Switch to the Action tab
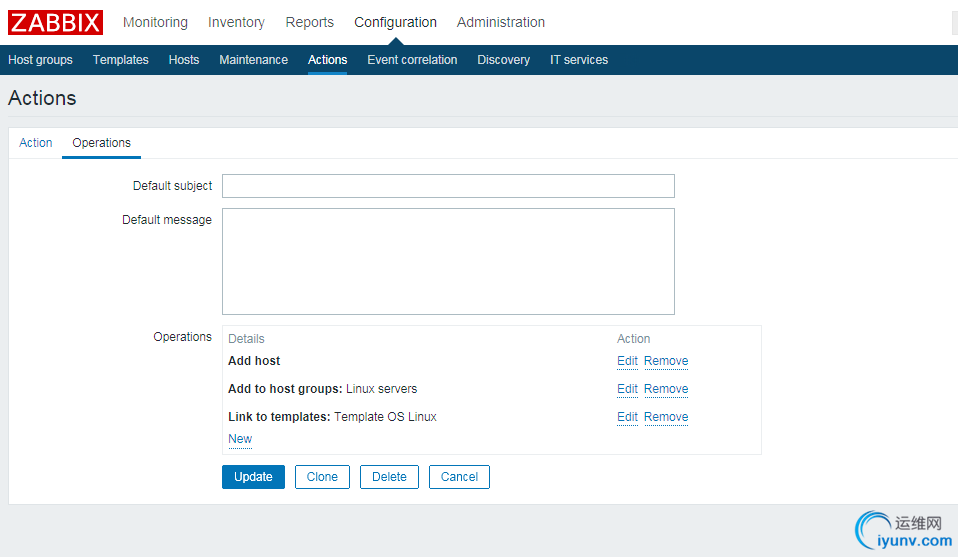 click(x=35, y=143)
